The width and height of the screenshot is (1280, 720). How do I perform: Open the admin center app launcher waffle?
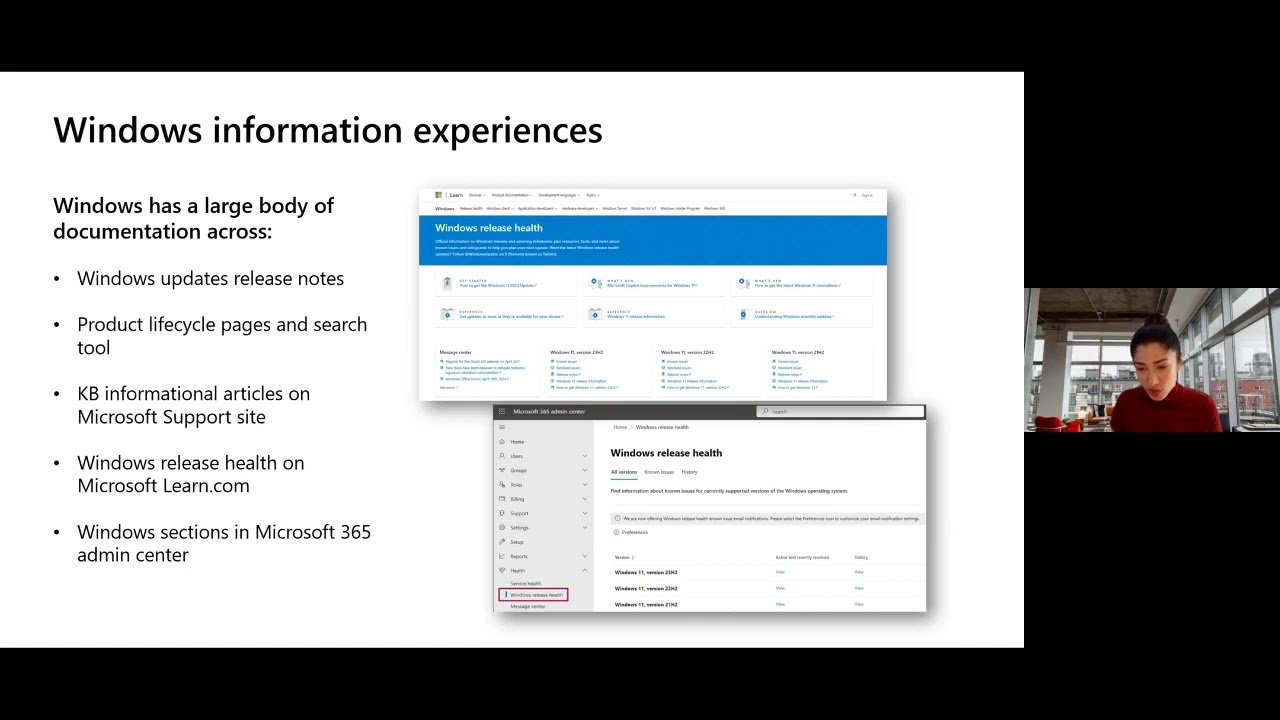502,412
